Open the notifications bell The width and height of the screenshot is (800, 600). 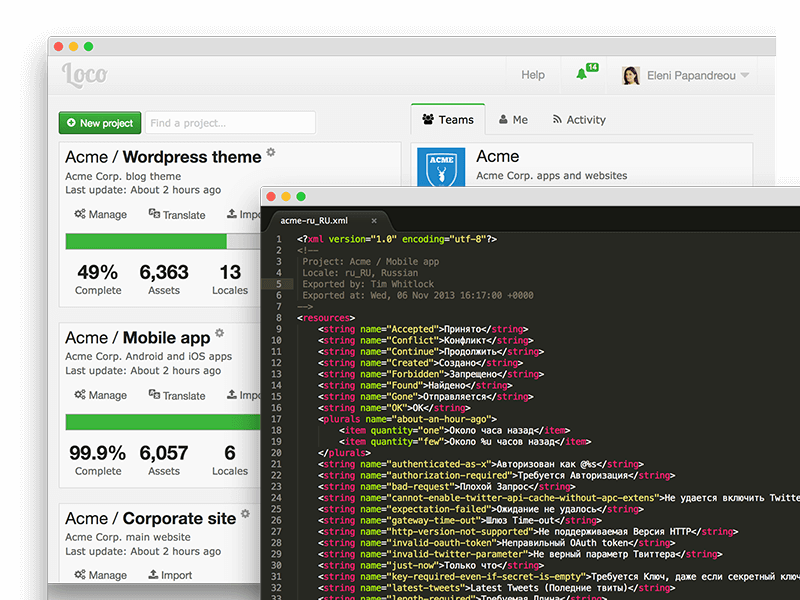pyautogui.click(x=582, y=75)
